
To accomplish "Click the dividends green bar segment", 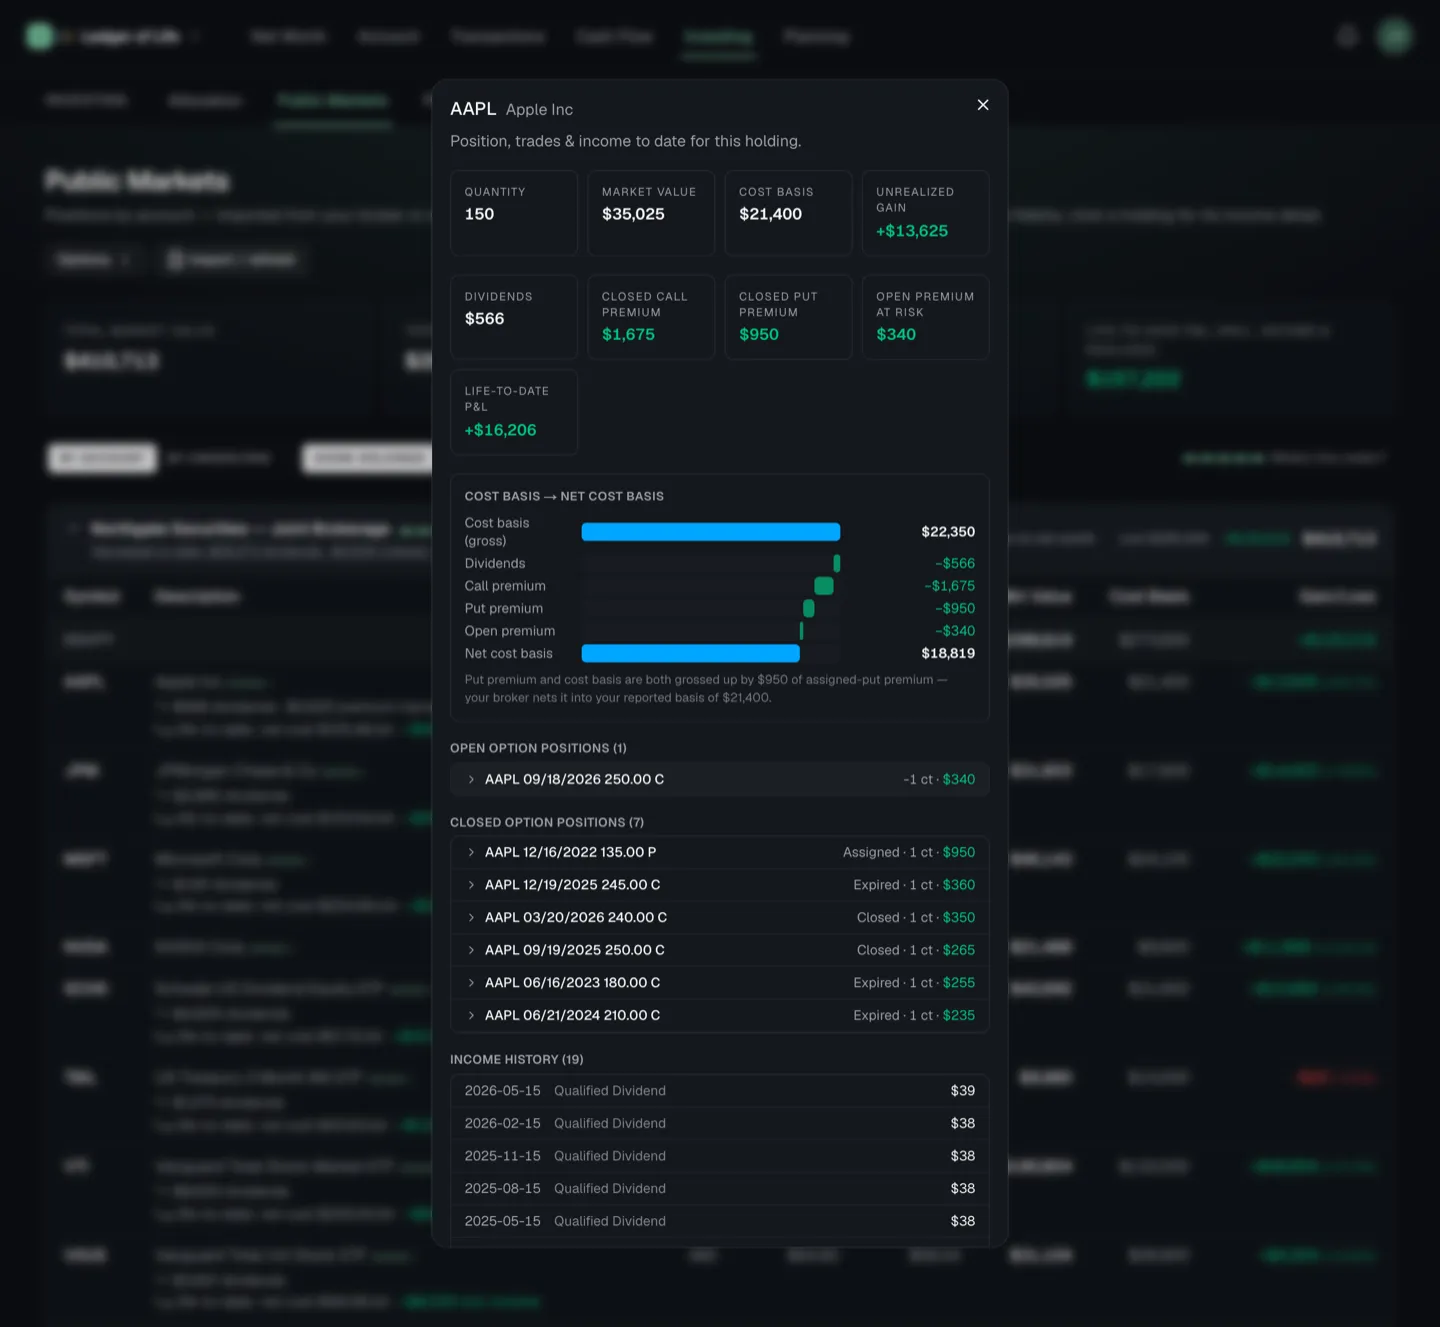I will pyautogui.click(x=837, y=563).
